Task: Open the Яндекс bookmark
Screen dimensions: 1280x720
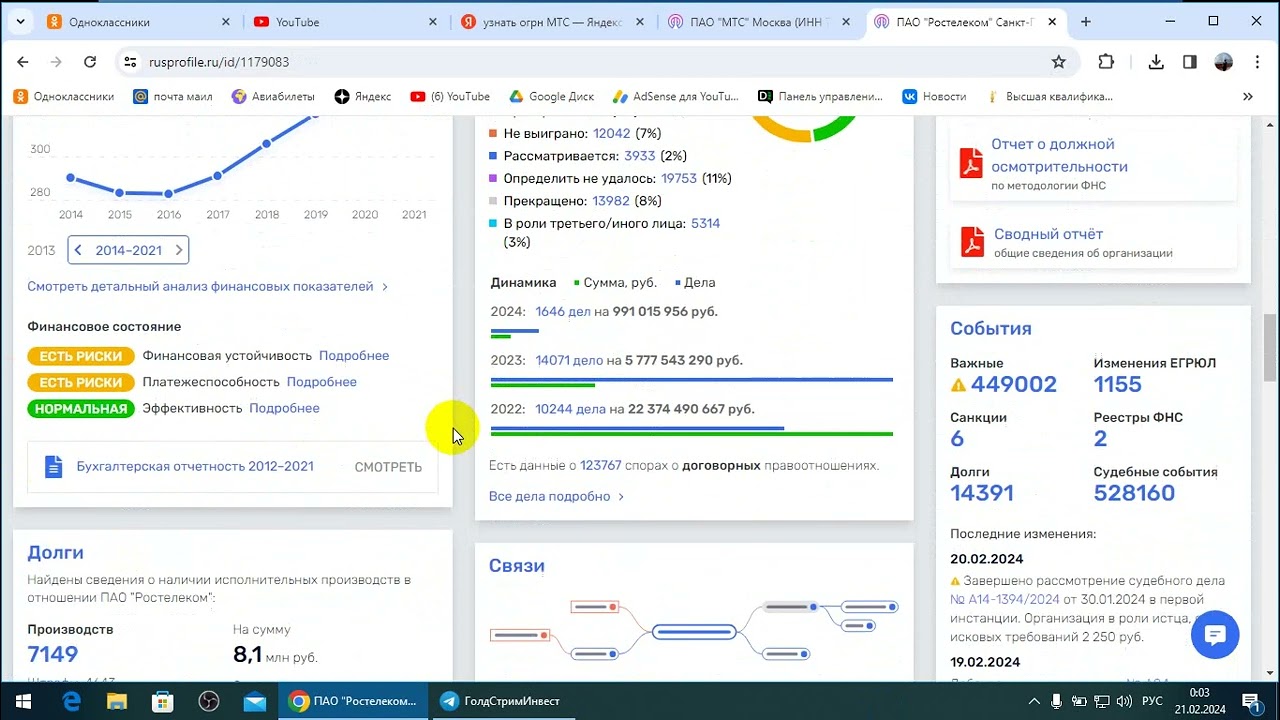Action: click(363, 97)
